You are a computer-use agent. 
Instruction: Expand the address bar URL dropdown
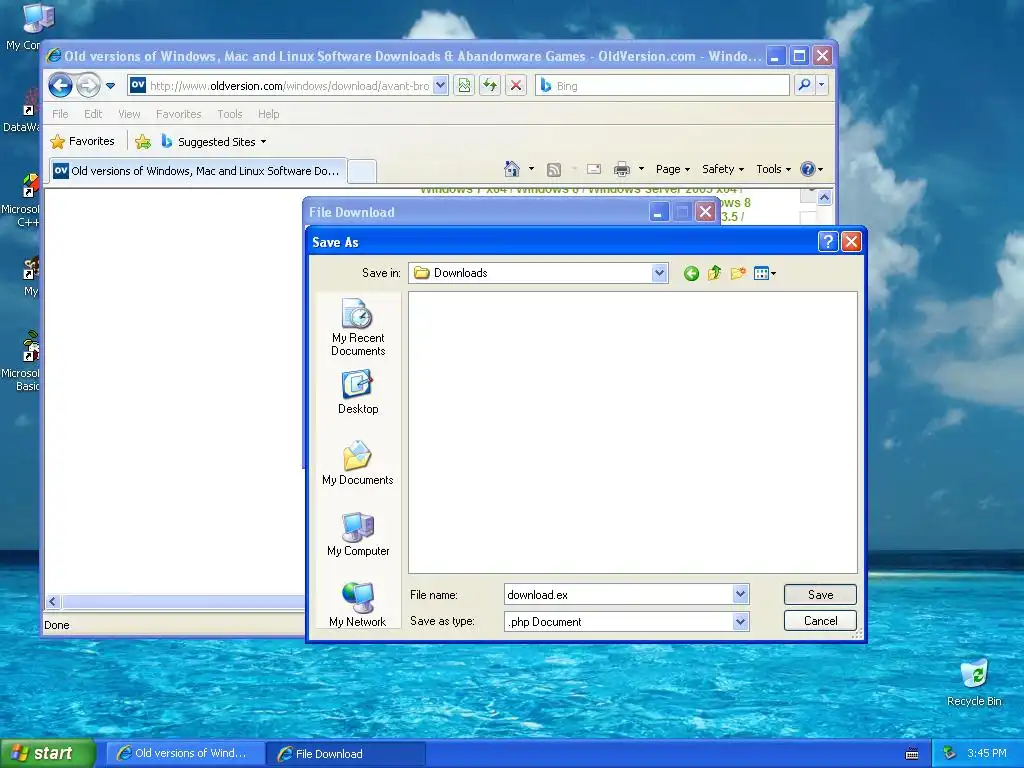click(440, 86)
